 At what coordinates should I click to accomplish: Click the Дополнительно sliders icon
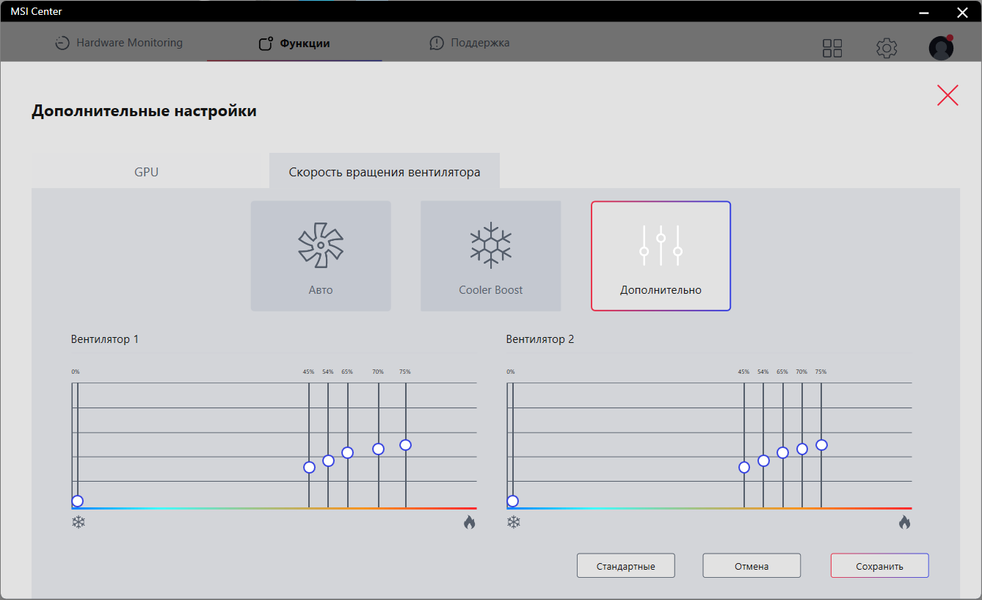click(661, 245)
